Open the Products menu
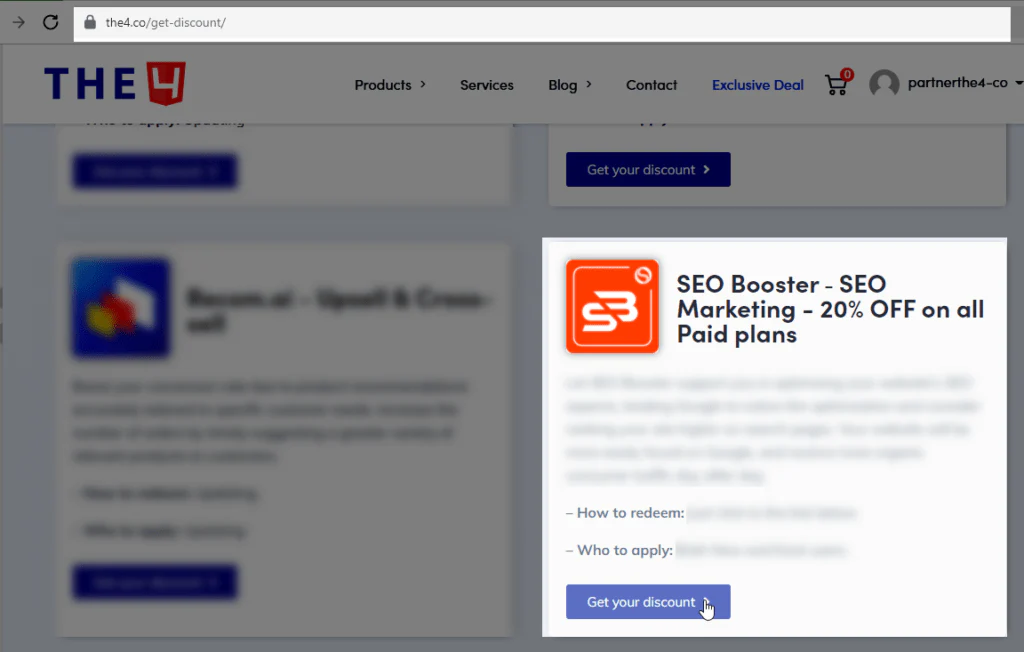Screen dimensions: 1024x652 click(x=383, y=85)
